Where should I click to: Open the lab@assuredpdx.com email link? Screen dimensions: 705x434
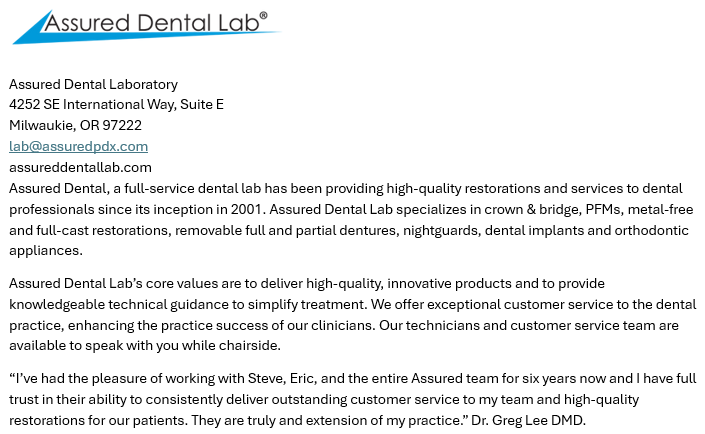pos(78,146)
